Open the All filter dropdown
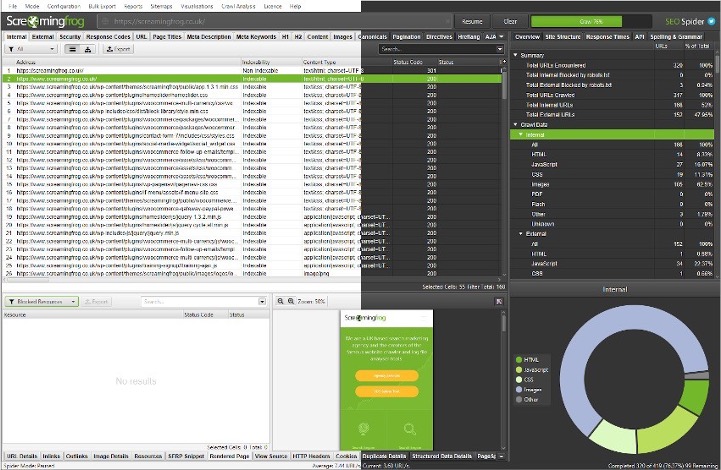The width and height of the screenshot is (721, 470). click(x=30, y=48)
